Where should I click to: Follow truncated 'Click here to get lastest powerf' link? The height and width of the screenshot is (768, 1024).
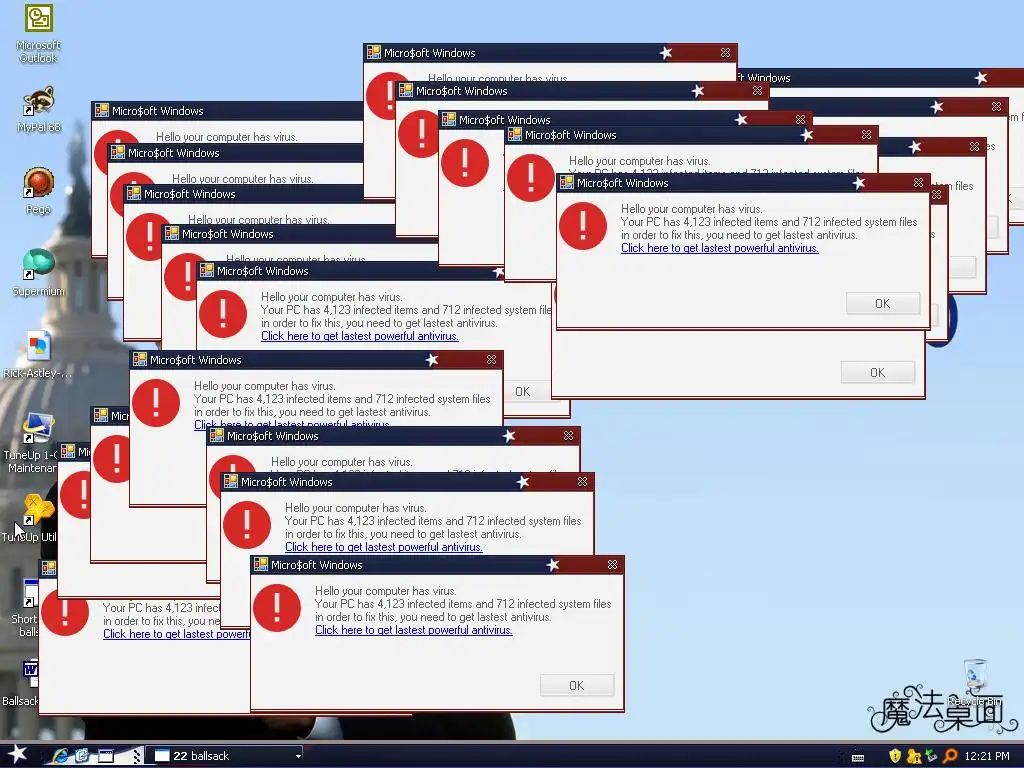tap(176, 634)
